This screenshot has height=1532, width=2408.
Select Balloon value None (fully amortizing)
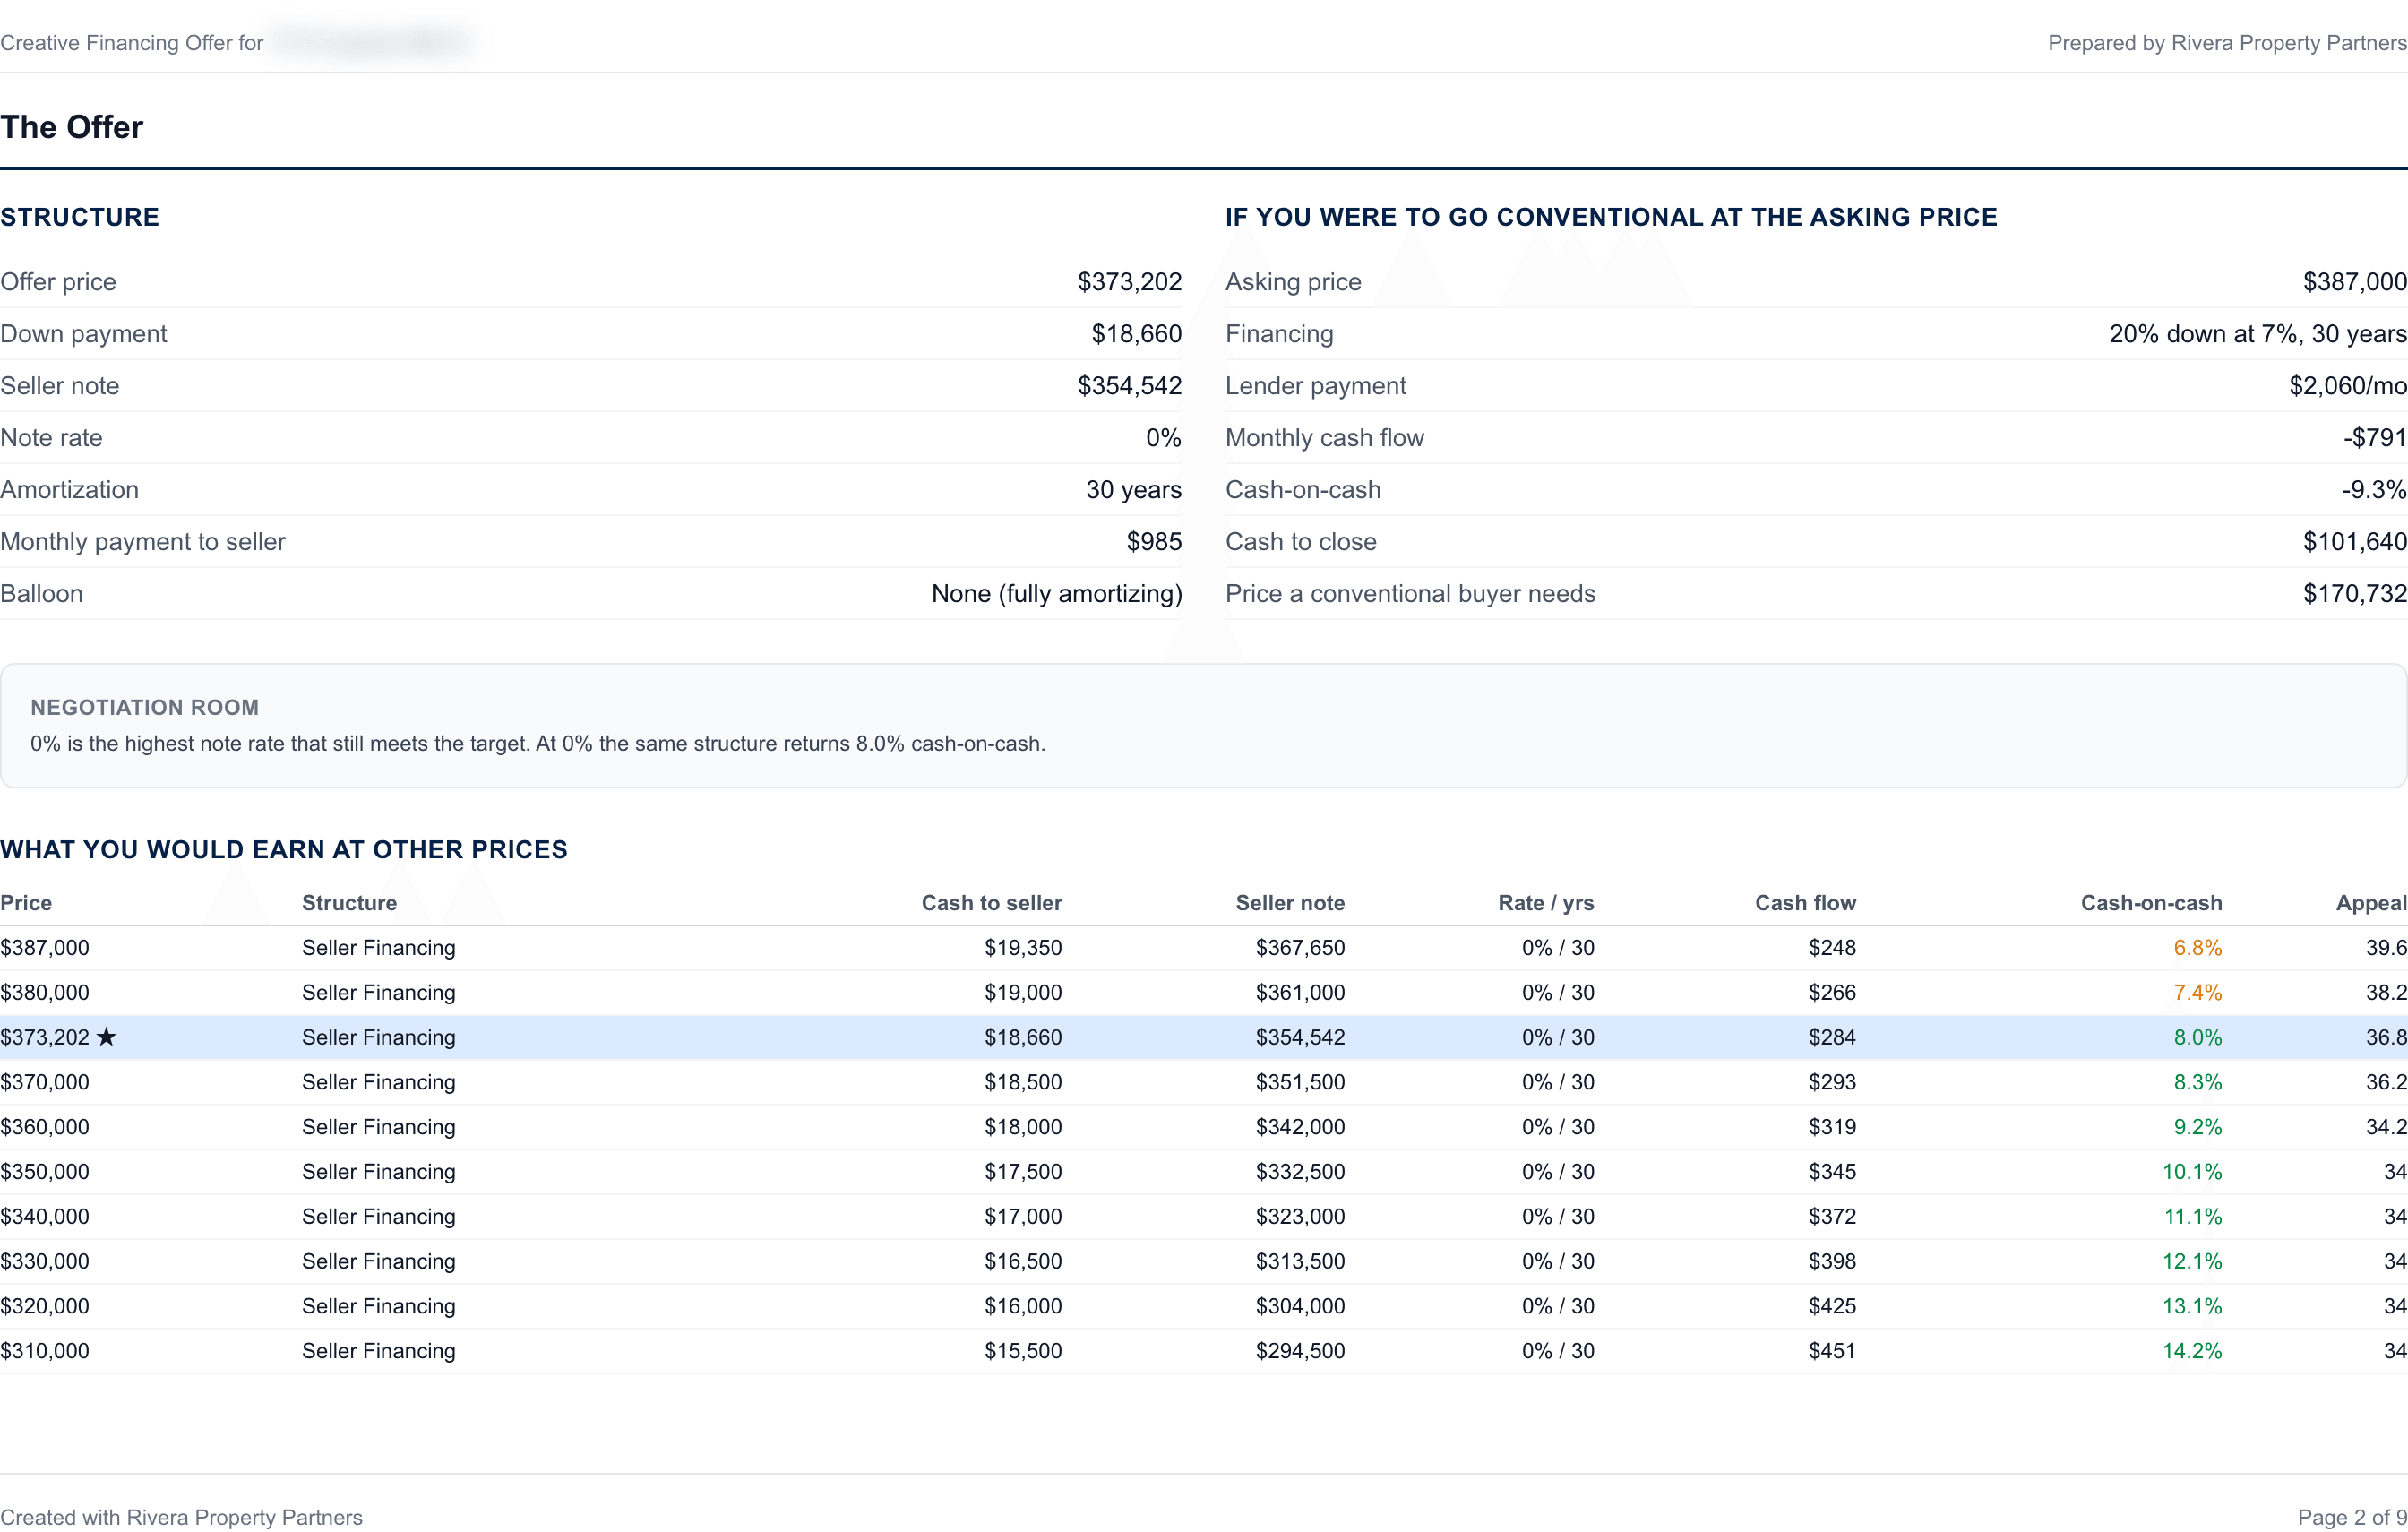coord(1056,594)
